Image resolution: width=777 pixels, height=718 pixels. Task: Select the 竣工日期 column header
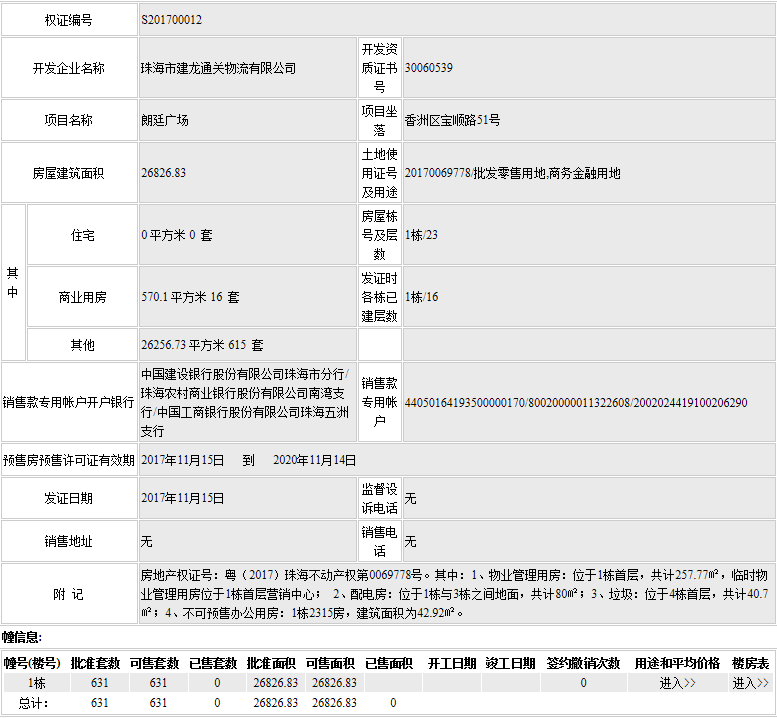coord(510,663)
